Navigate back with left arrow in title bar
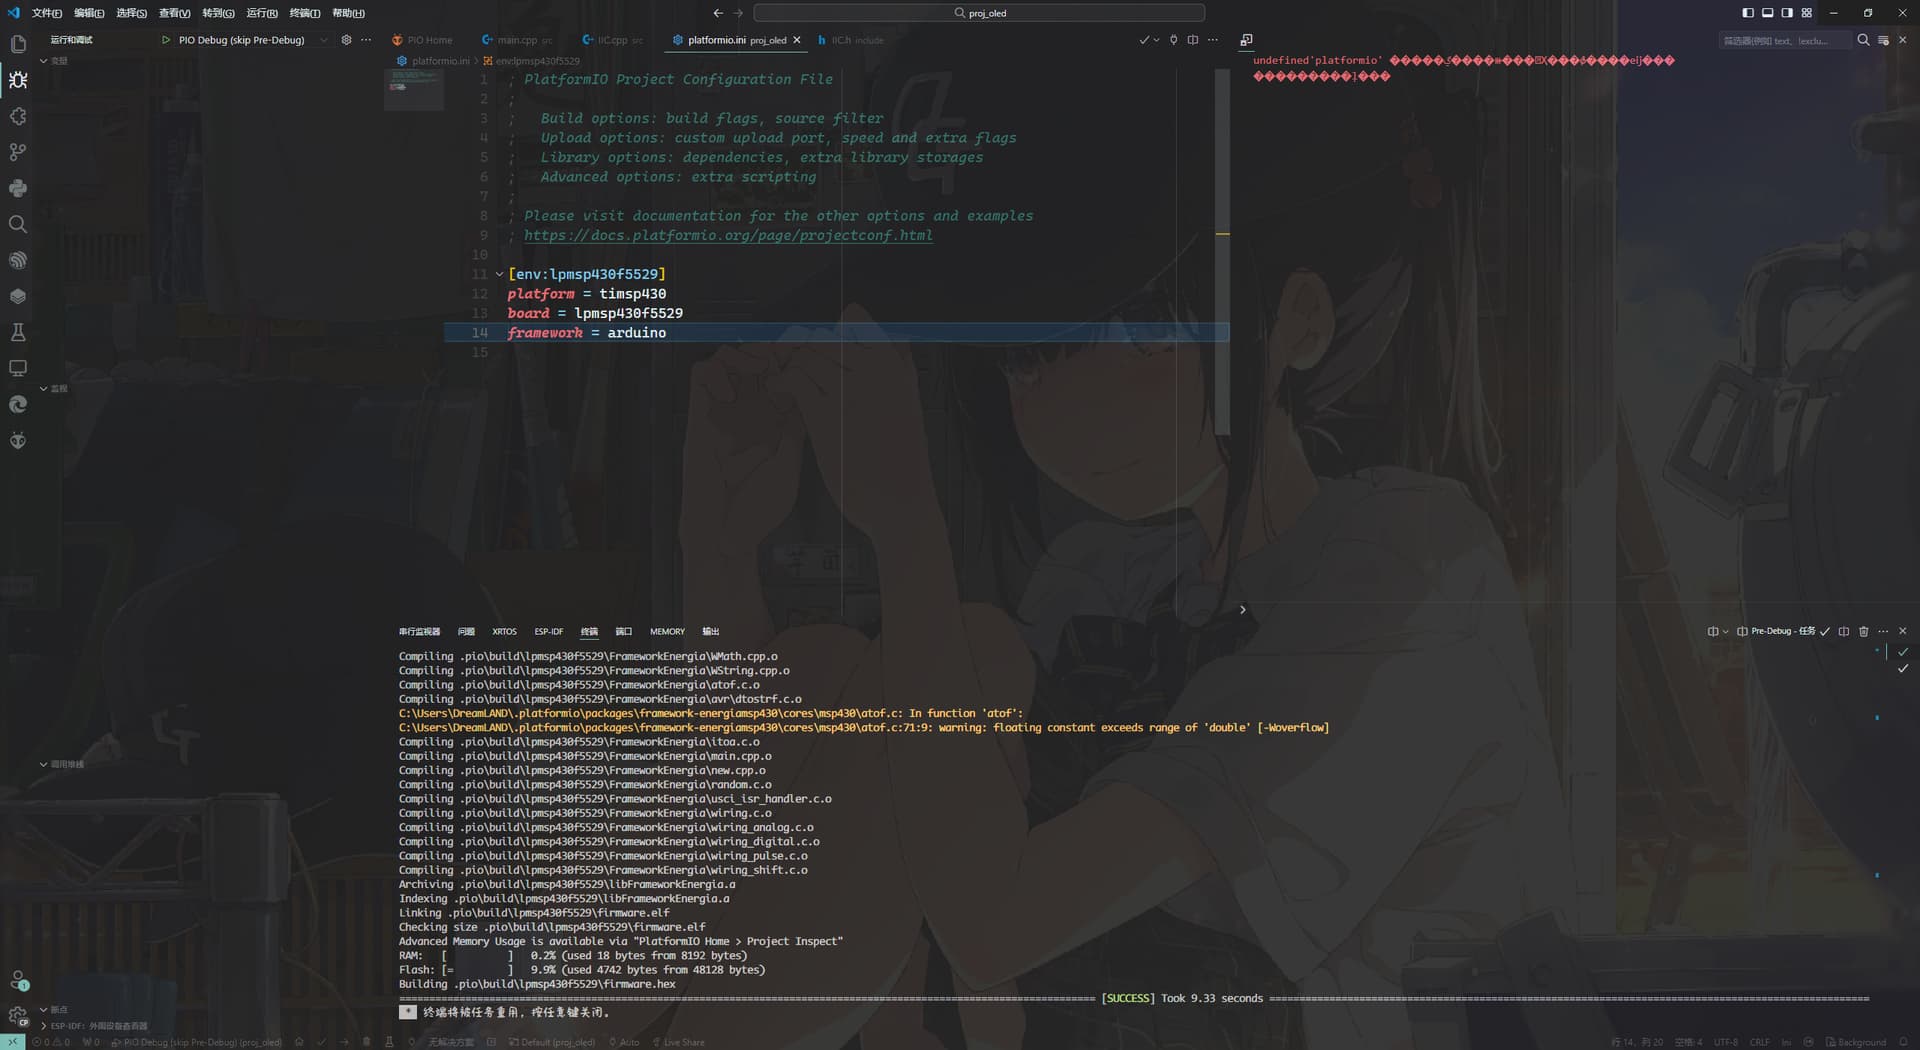 [718, 13]
